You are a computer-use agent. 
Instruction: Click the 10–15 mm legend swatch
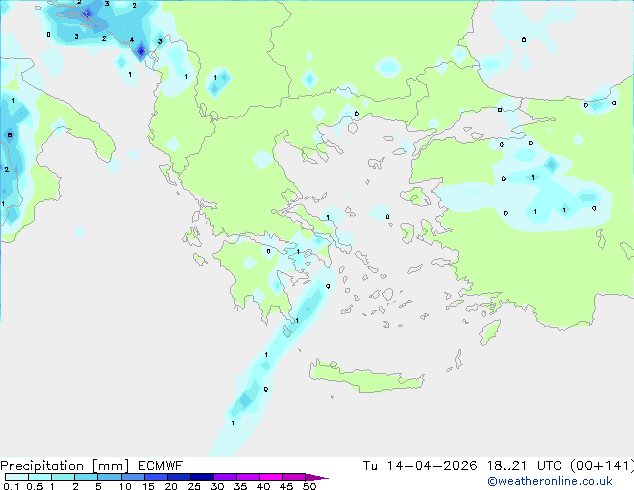point(133,477)
